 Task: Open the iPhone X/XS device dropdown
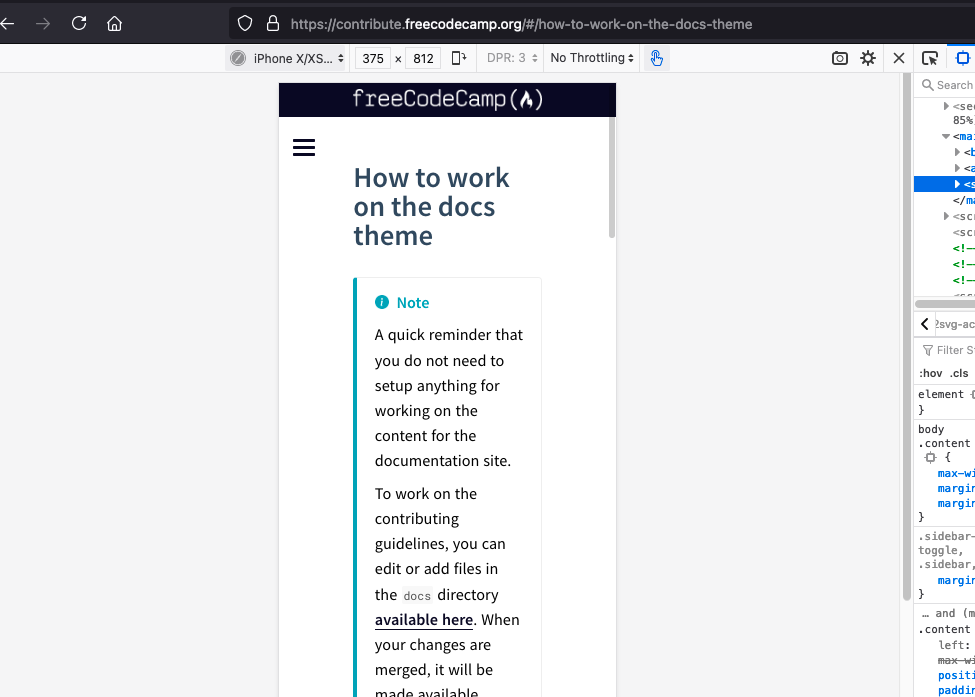(287, 58)
